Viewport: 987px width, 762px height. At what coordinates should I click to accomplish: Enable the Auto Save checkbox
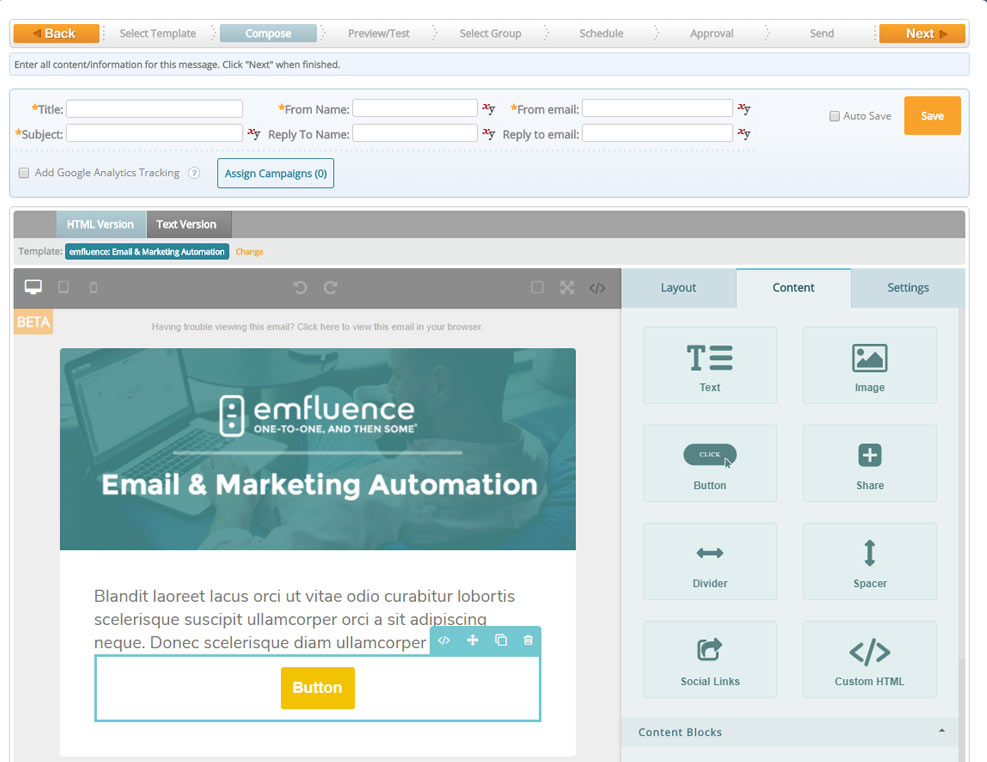pos(834,116)
